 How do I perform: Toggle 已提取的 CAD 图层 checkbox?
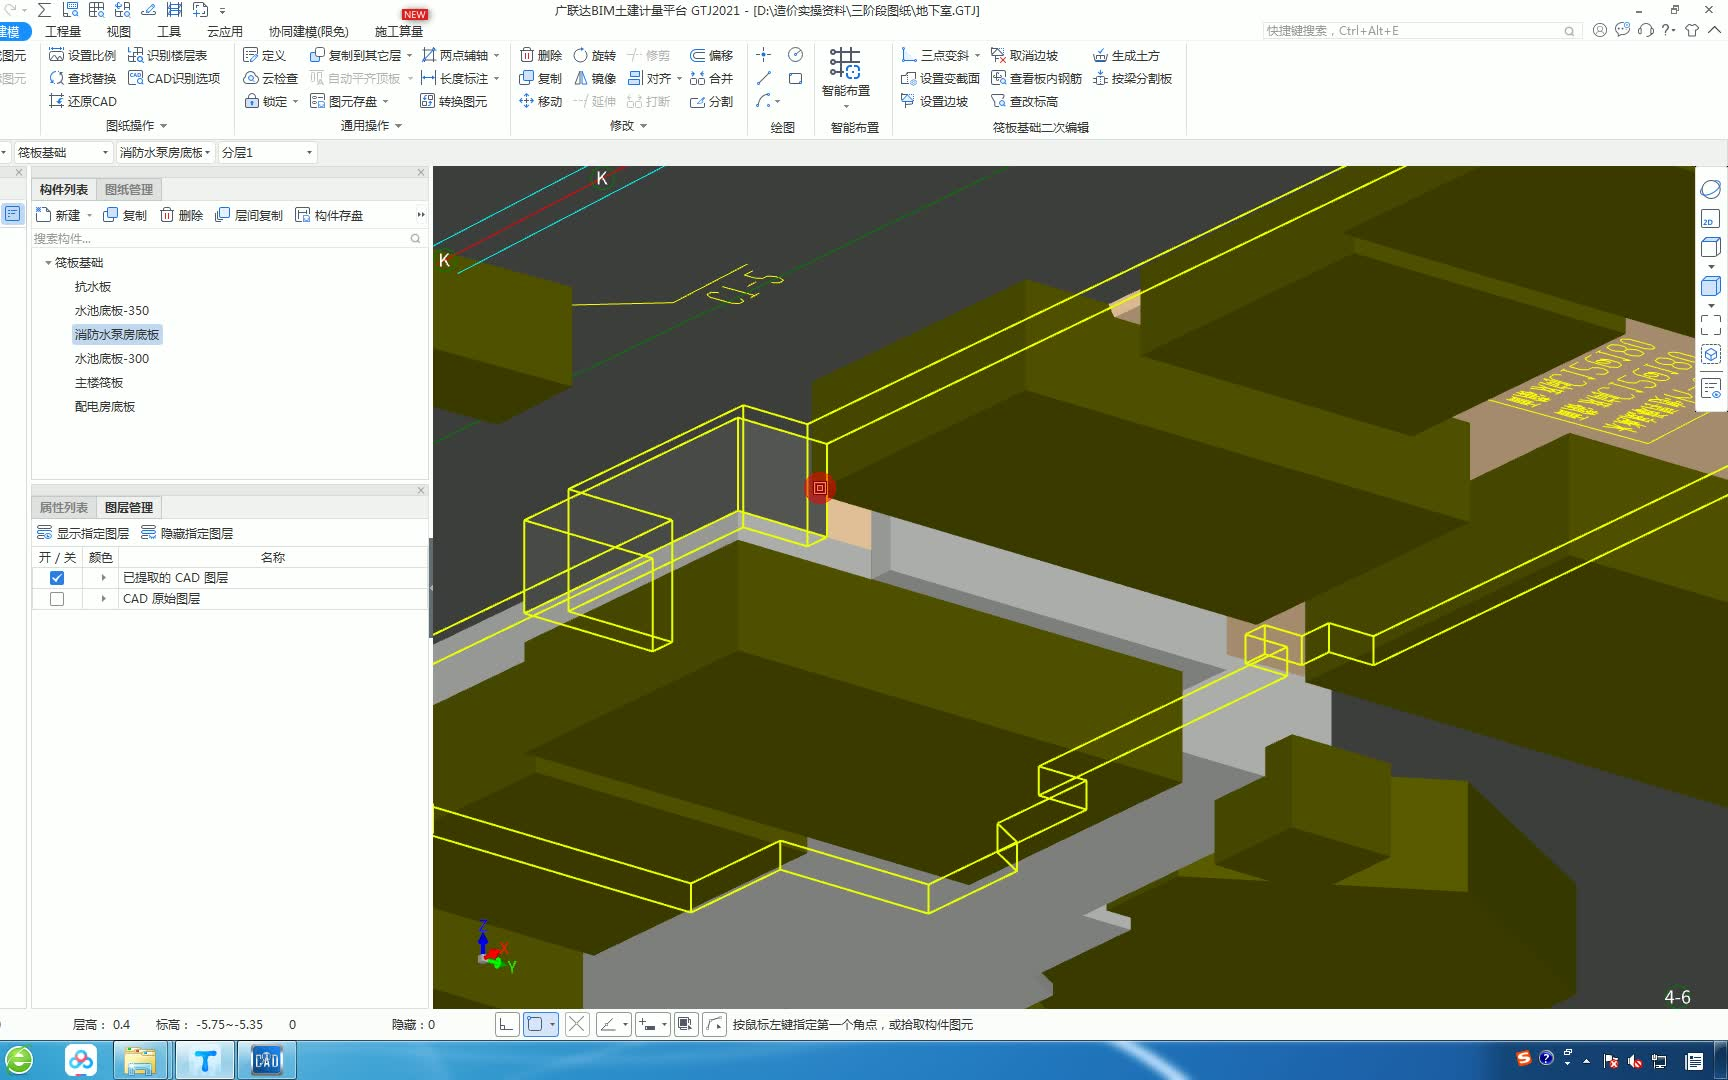tap(57, 578)
